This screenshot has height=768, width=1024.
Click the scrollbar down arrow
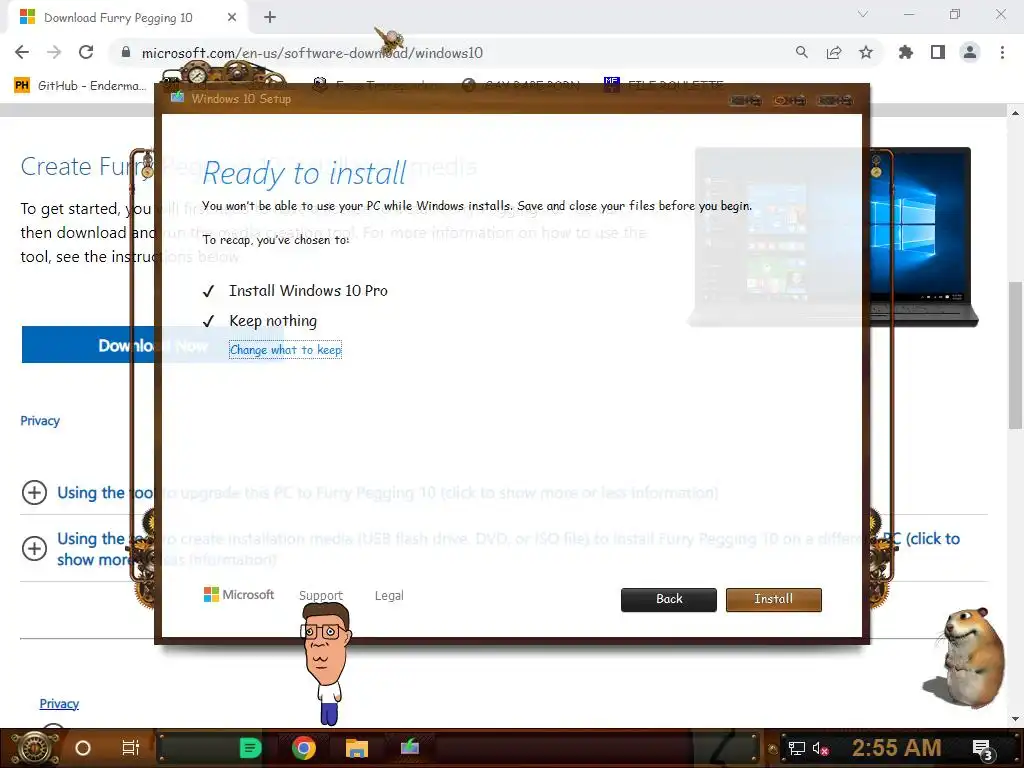(1015, 720)
